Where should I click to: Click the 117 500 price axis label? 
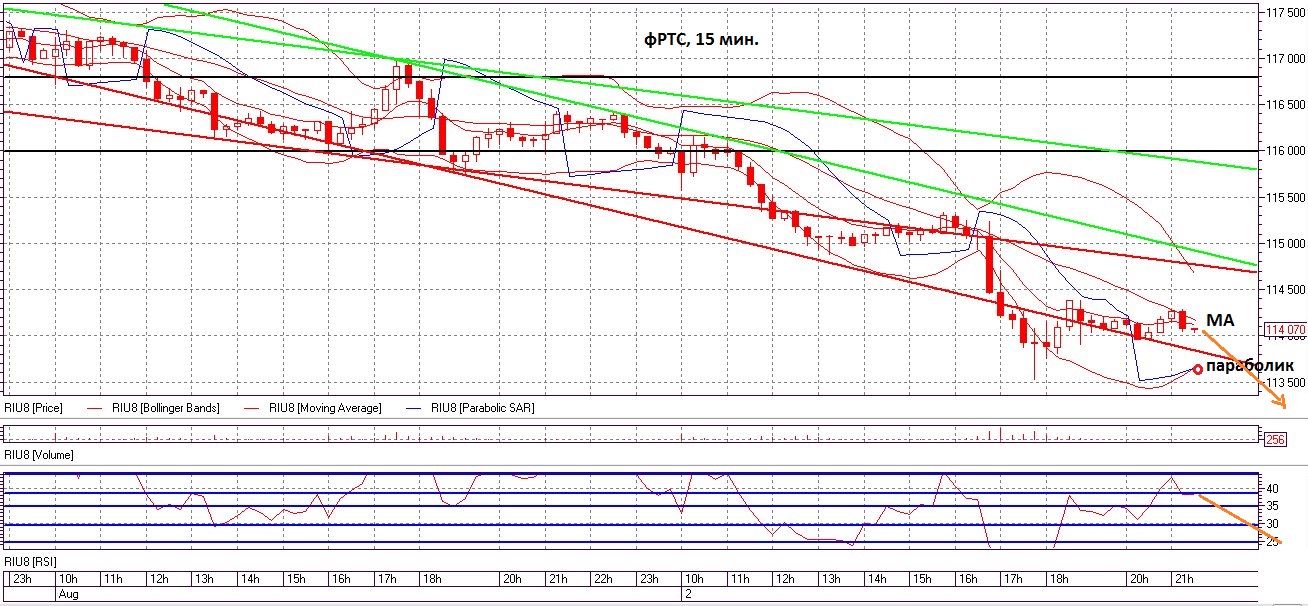pos(1284,13)
